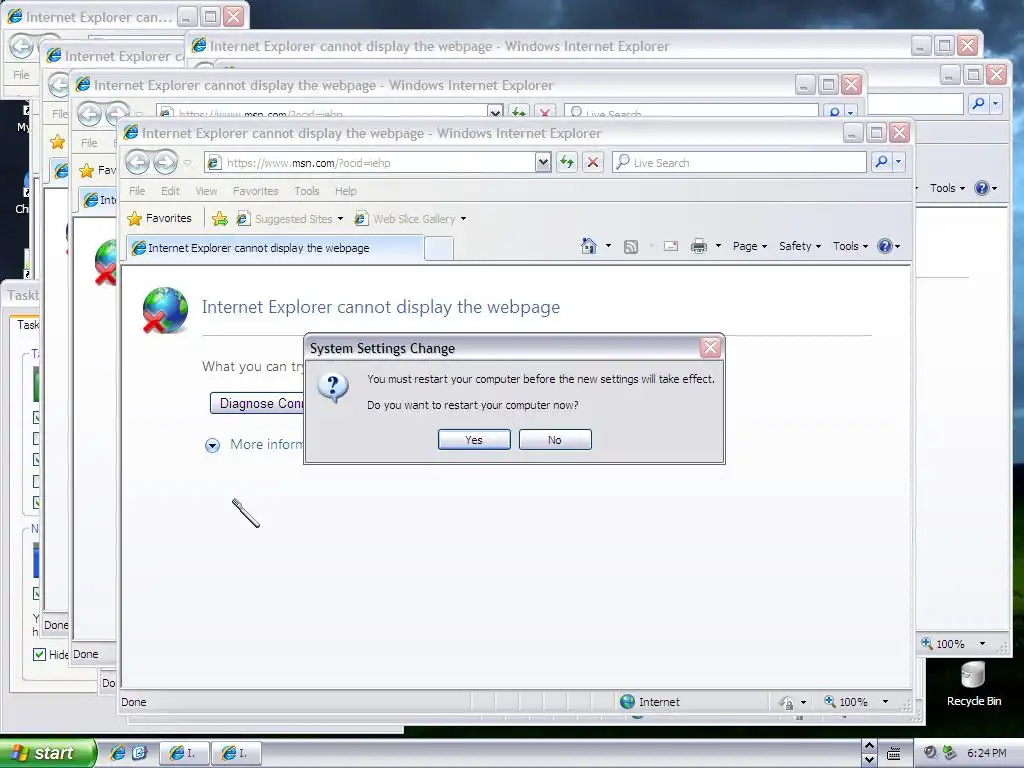Click search magnifier icon in back IE window
Screen dimensions: 1024x768
coord(978,103)
